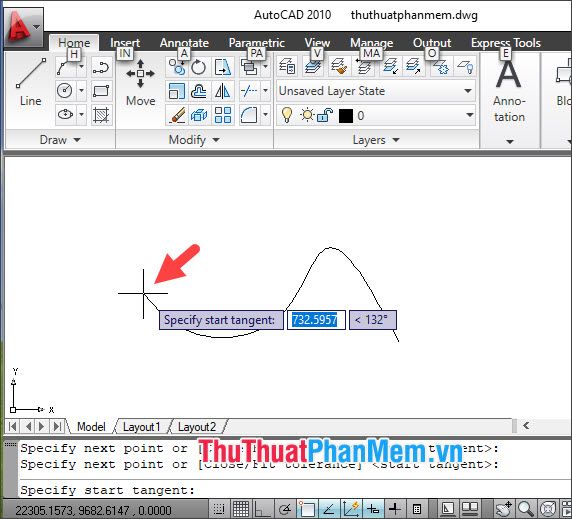This screenshot has height=519, width=572.
Task: Toggle Dynamic UCS in status bar
Action: coord(351,509)
